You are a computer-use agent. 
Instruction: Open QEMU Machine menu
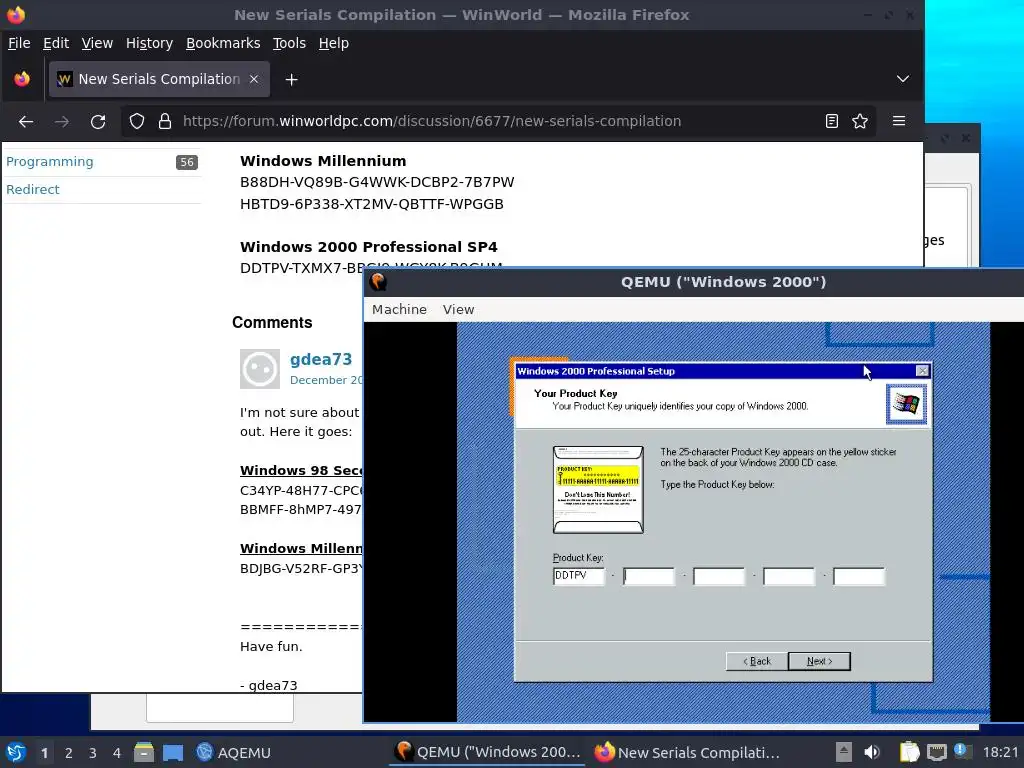click(399, 310)
